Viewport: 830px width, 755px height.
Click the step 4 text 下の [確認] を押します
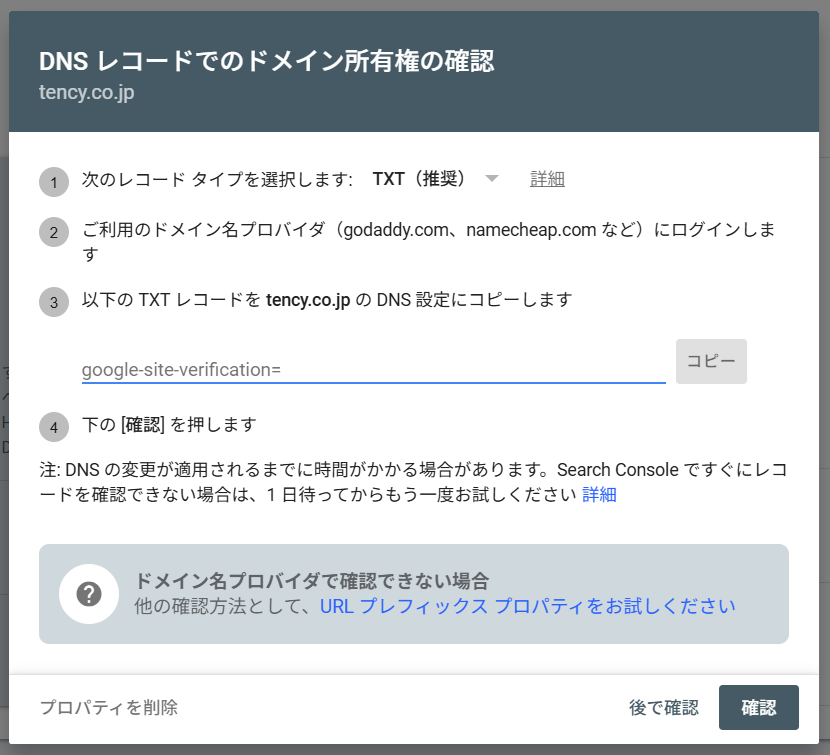pos(169,425)
